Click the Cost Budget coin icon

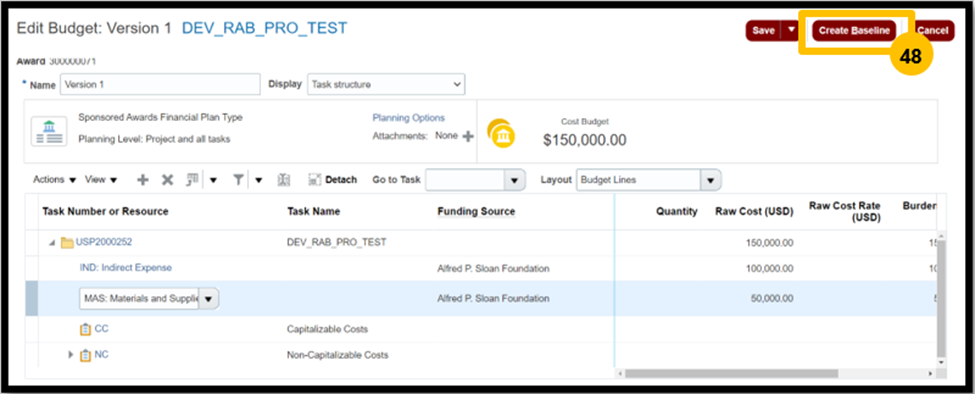pos(501,133)
